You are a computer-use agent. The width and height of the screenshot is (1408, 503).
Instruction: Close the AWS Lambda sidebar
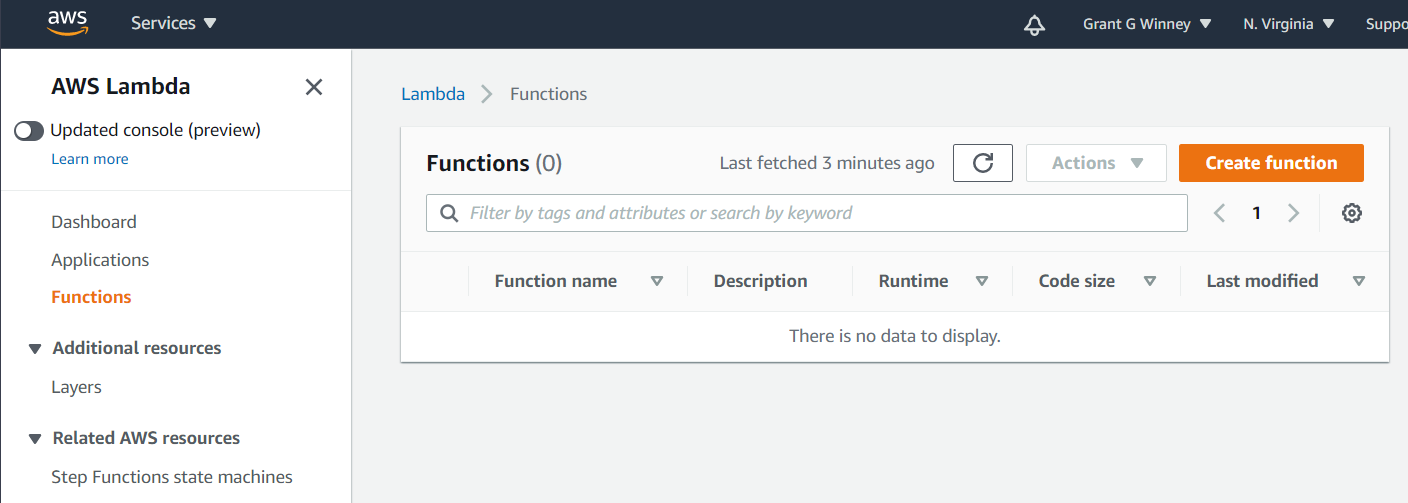click(x=314, y=87)
